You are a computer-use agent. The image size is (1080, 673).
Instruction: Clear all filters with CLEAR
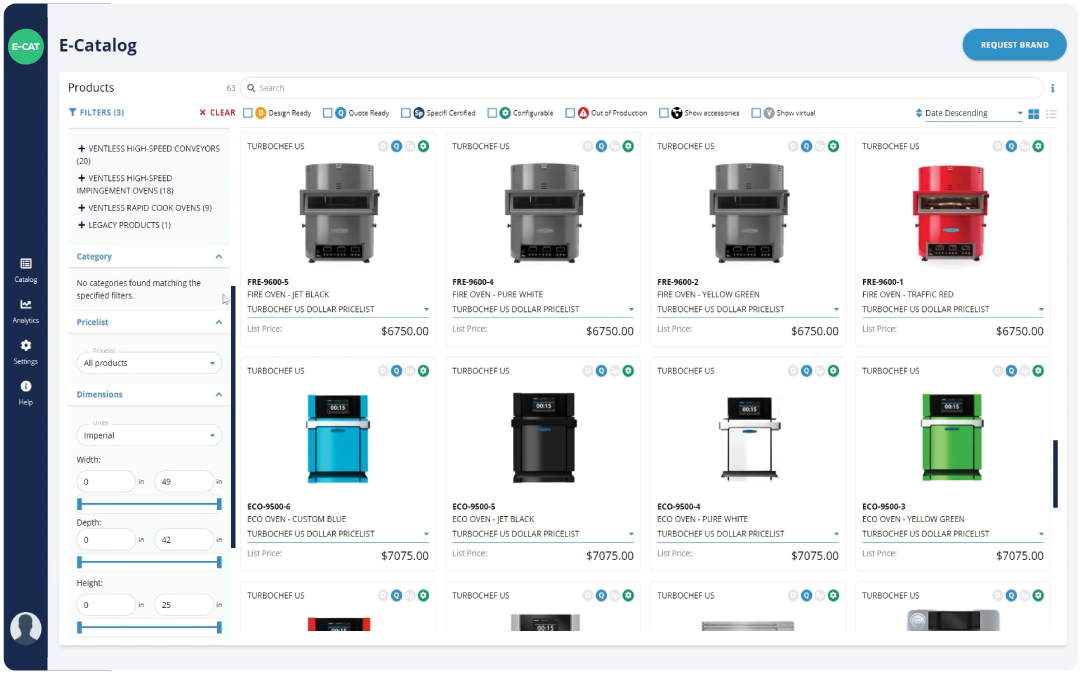pyautogui.click(x=217, y=112)
